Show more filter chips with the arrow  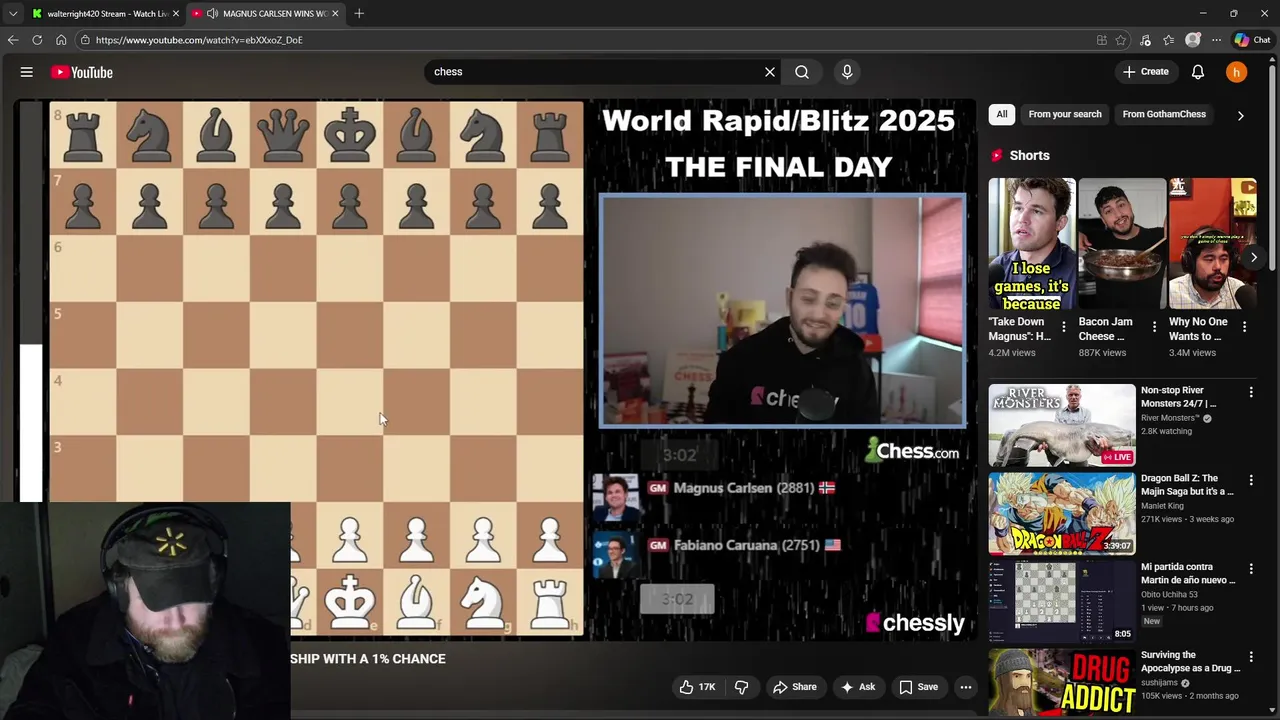(1240, 115)
